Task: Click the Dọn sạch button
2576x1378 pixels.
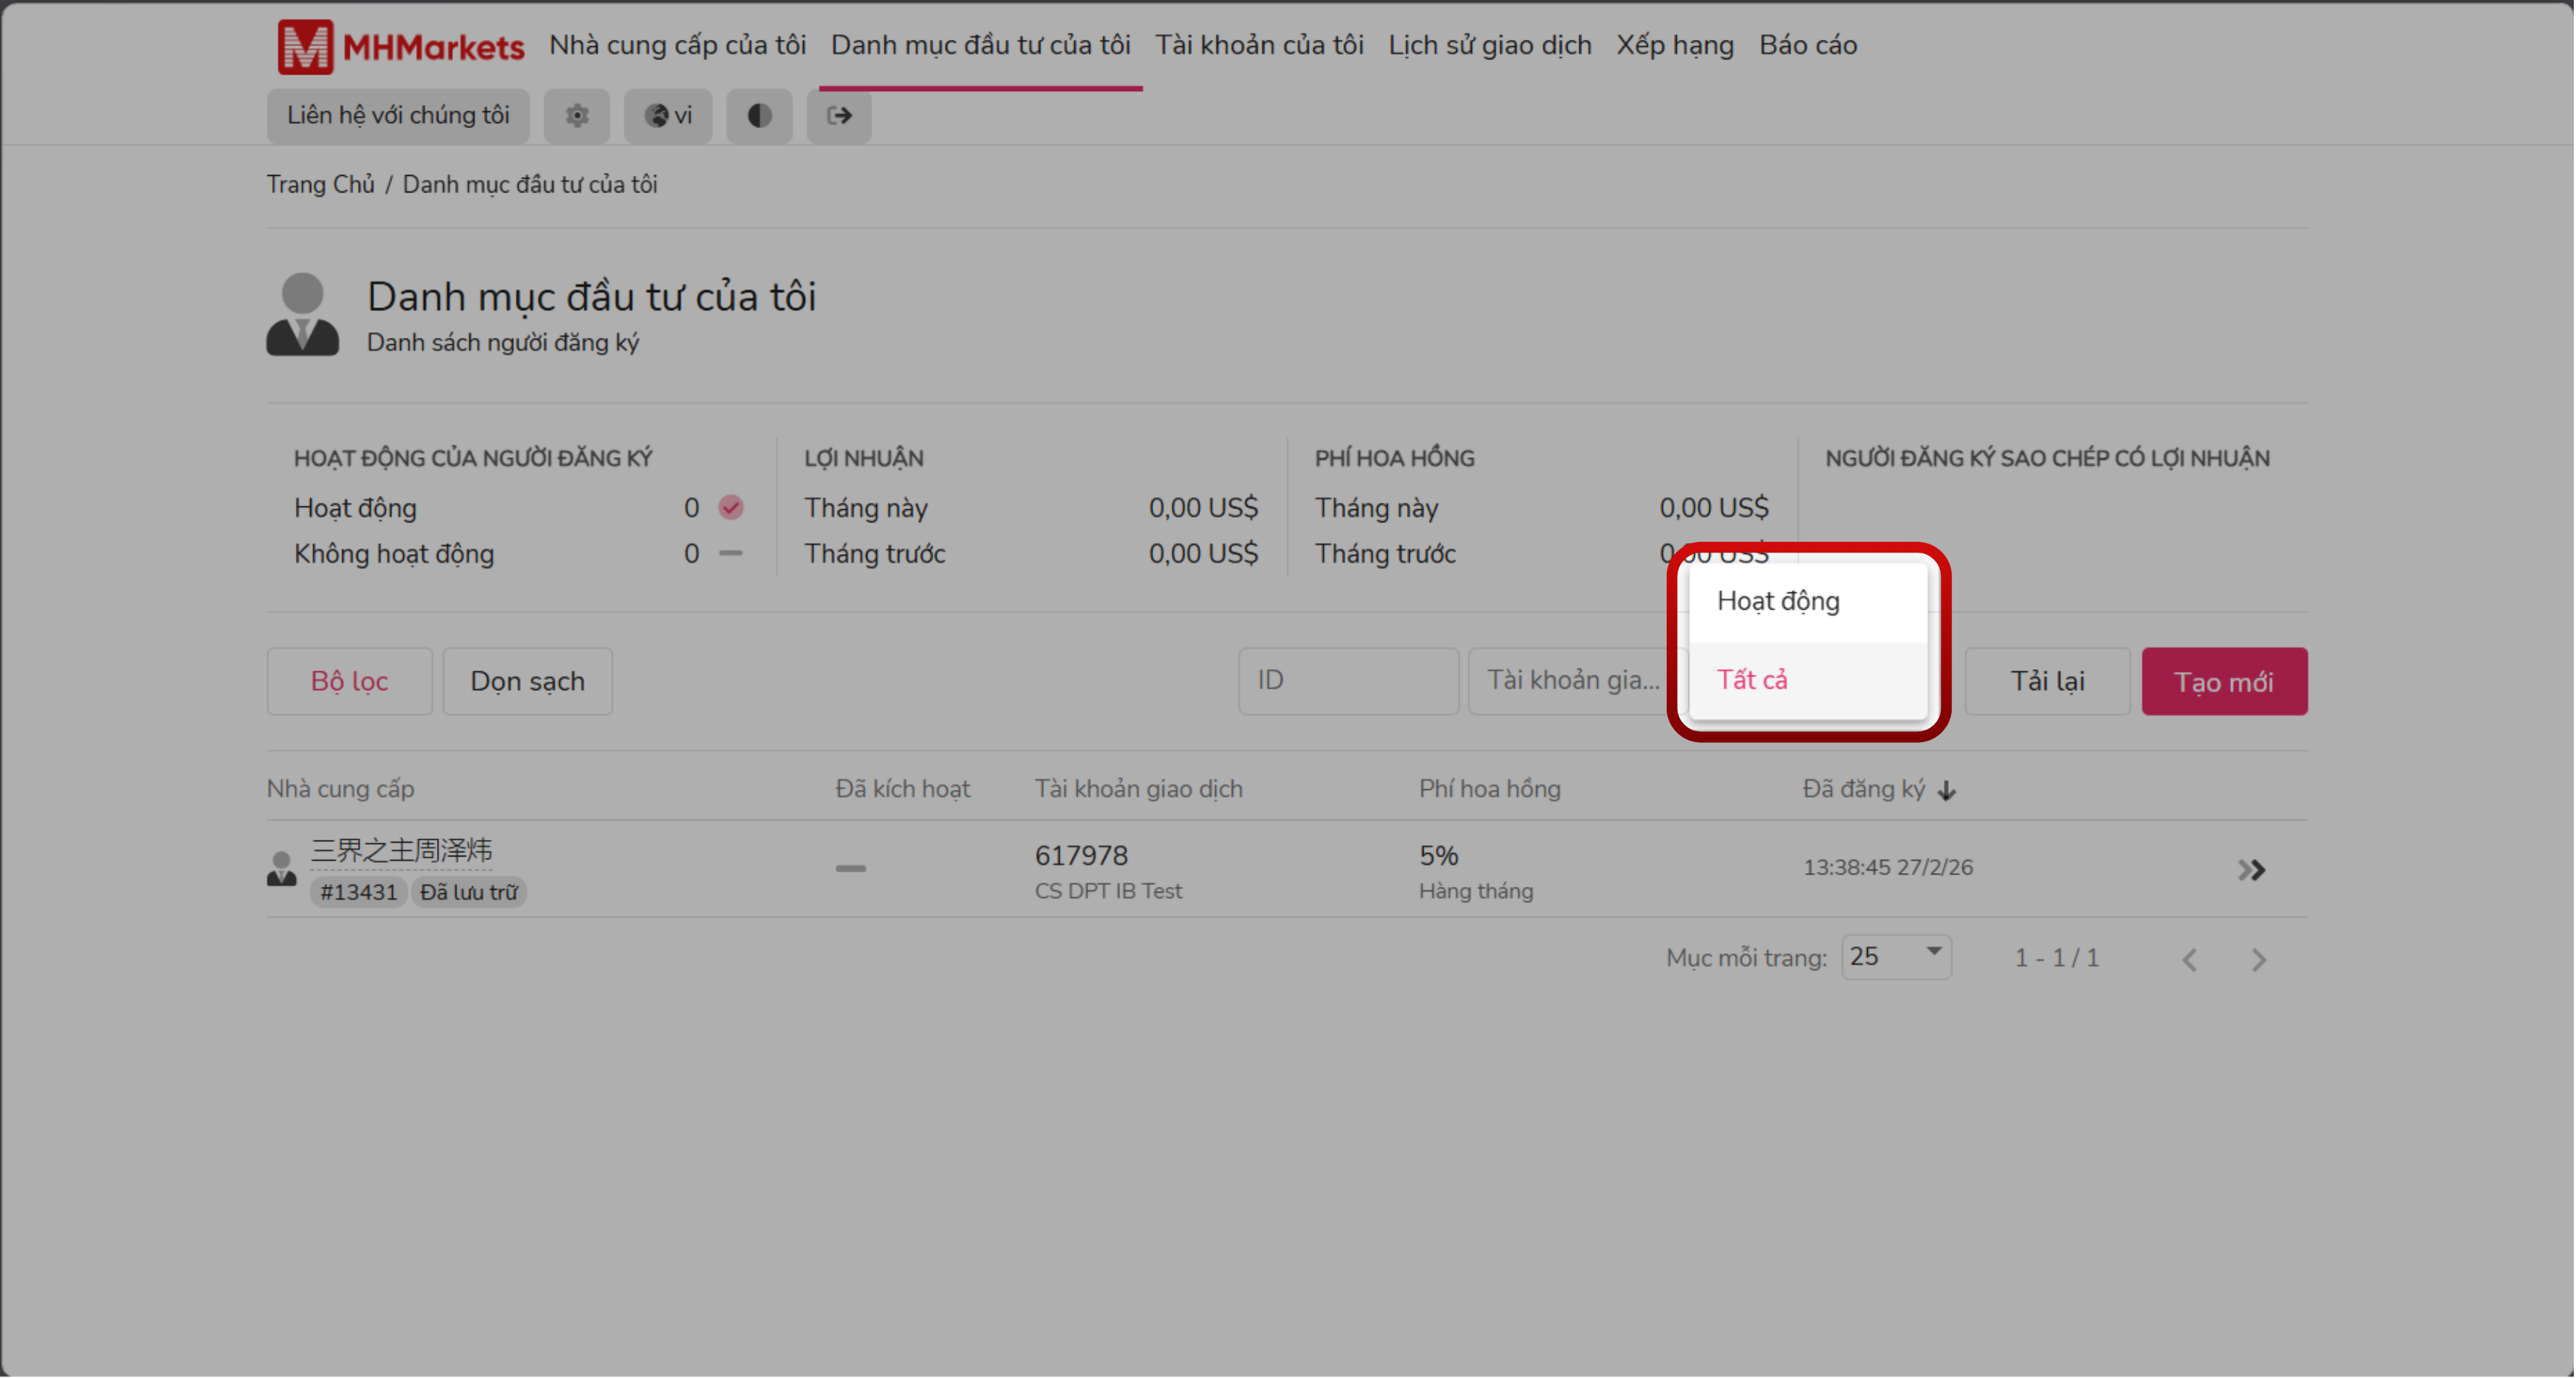Action: (527, 681)
